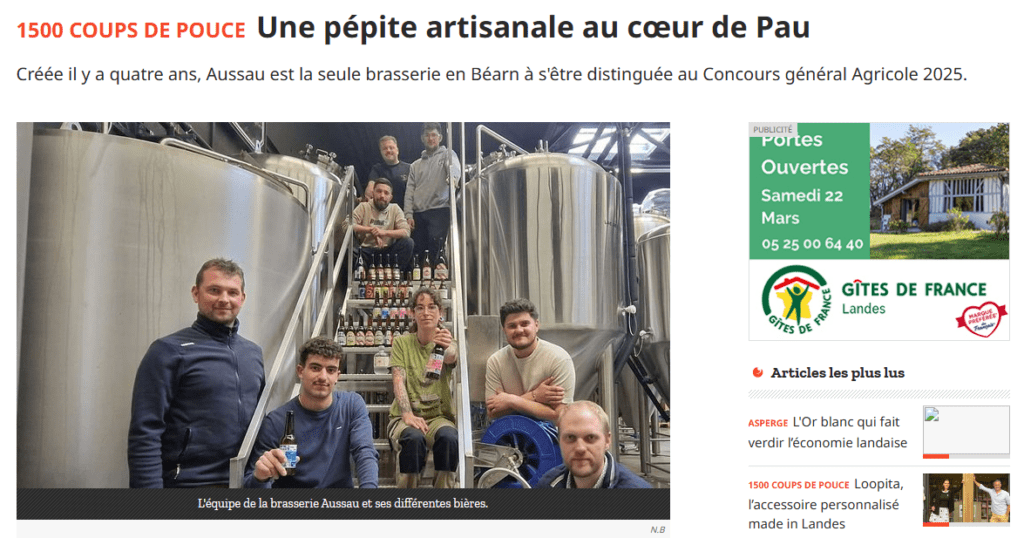Click the photo caption about l'équipe de la brasserie
1024x538 pixels.
point(343,503)
